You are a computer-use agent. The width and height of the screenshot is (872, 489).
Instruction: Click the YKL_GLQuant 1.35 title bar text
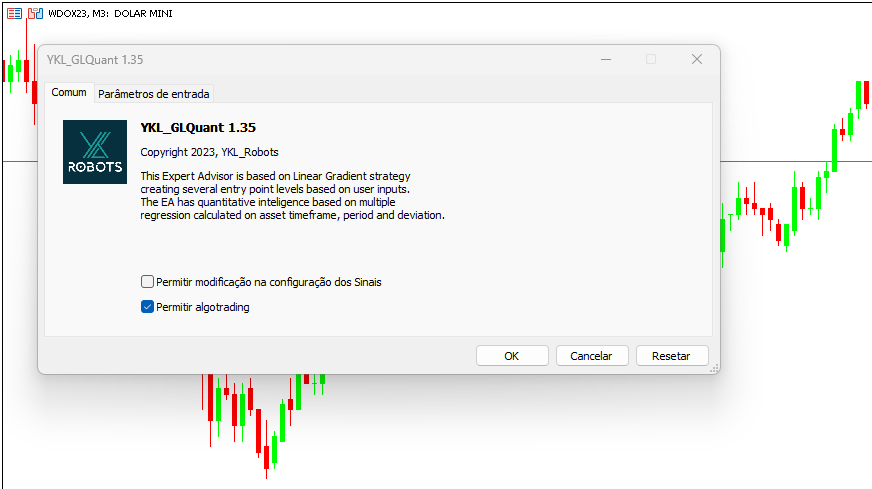tap(95, 60)
